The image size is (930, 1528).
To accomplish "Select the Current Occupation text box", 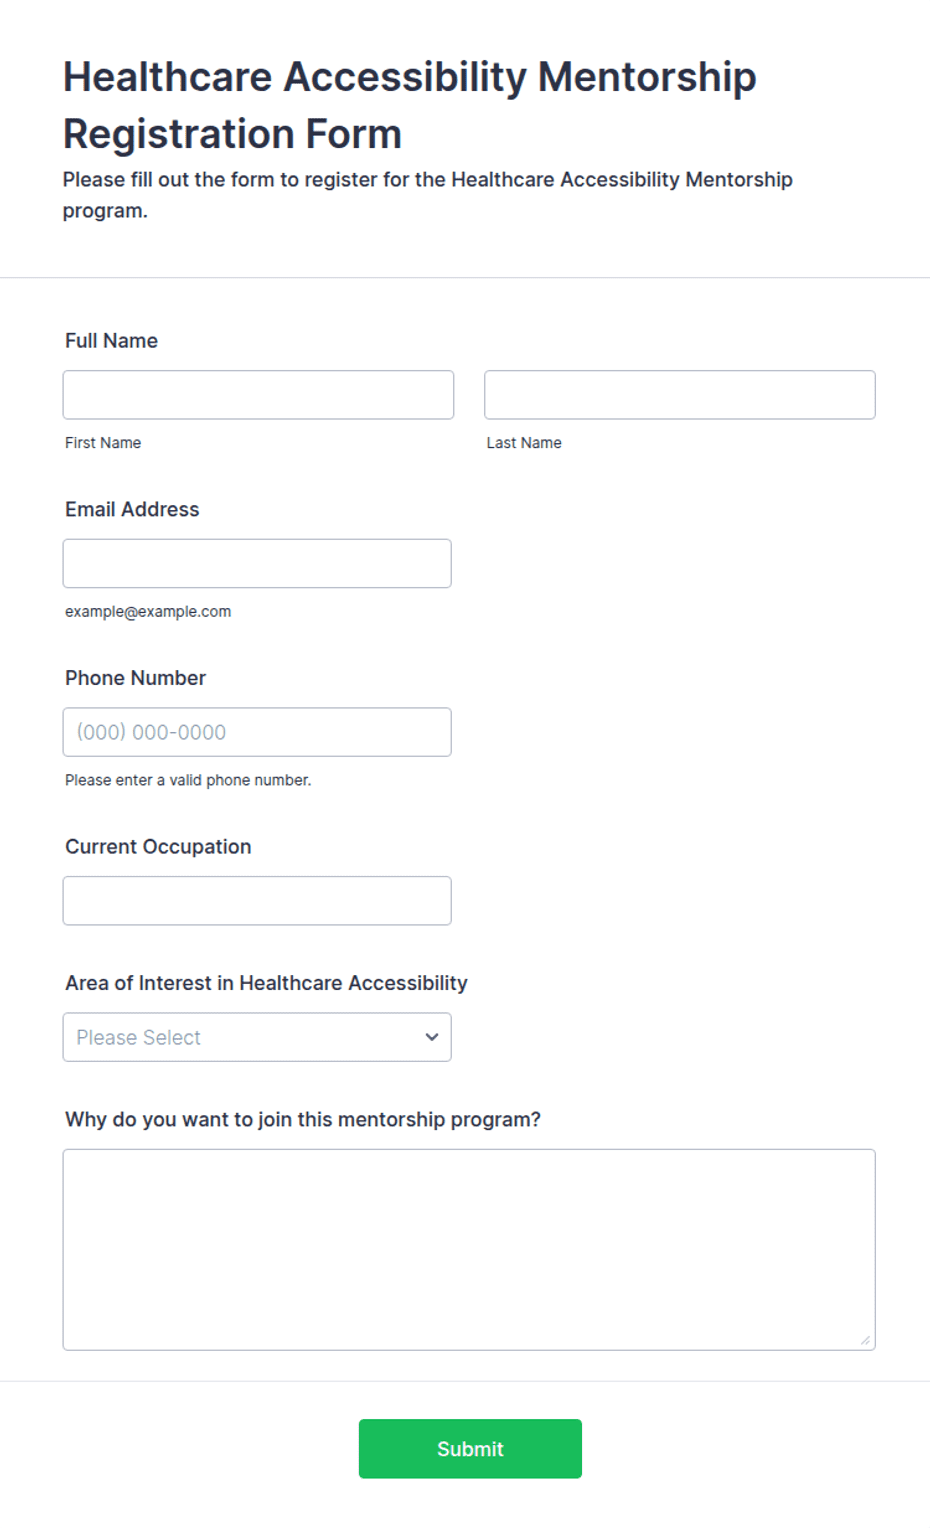I will pos(257,901).
